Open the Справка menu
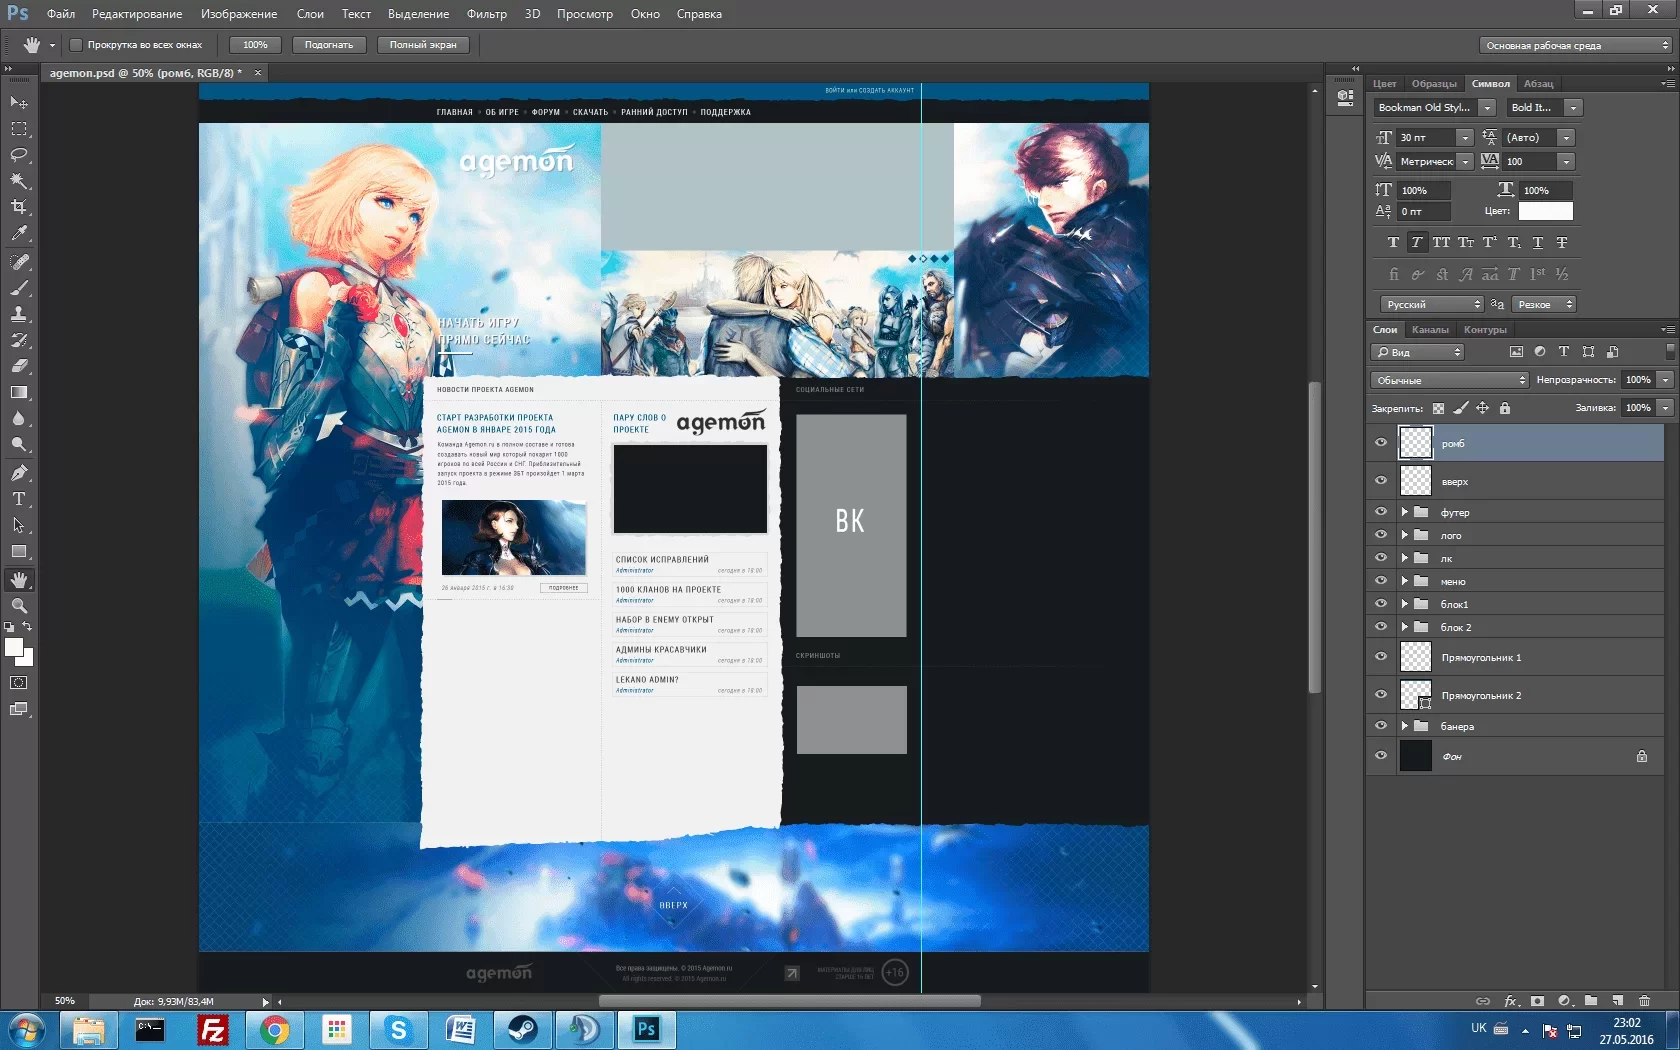1680x1050 pixels. [699, 14]
